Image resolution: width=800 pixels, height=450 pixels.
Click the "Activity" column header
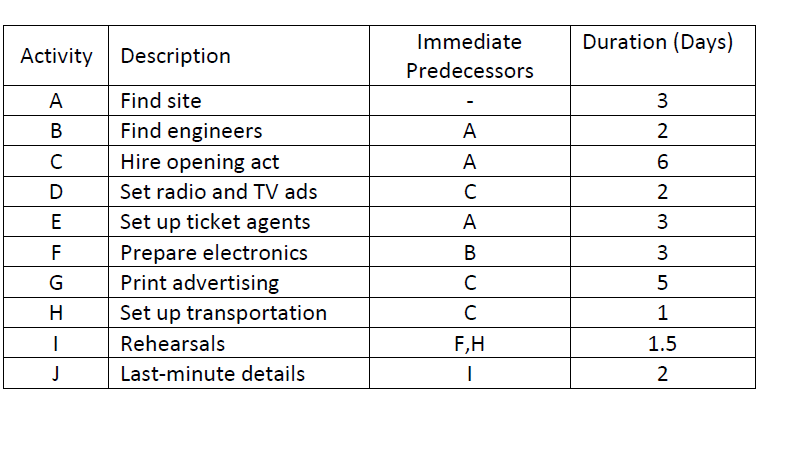click(x=56, y=56)
